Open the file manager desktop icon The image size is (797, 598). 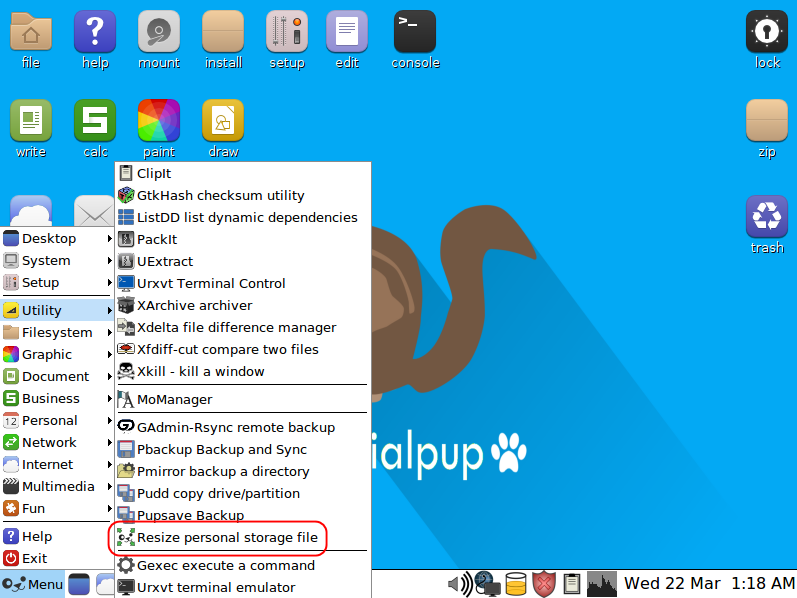point(31,32)
